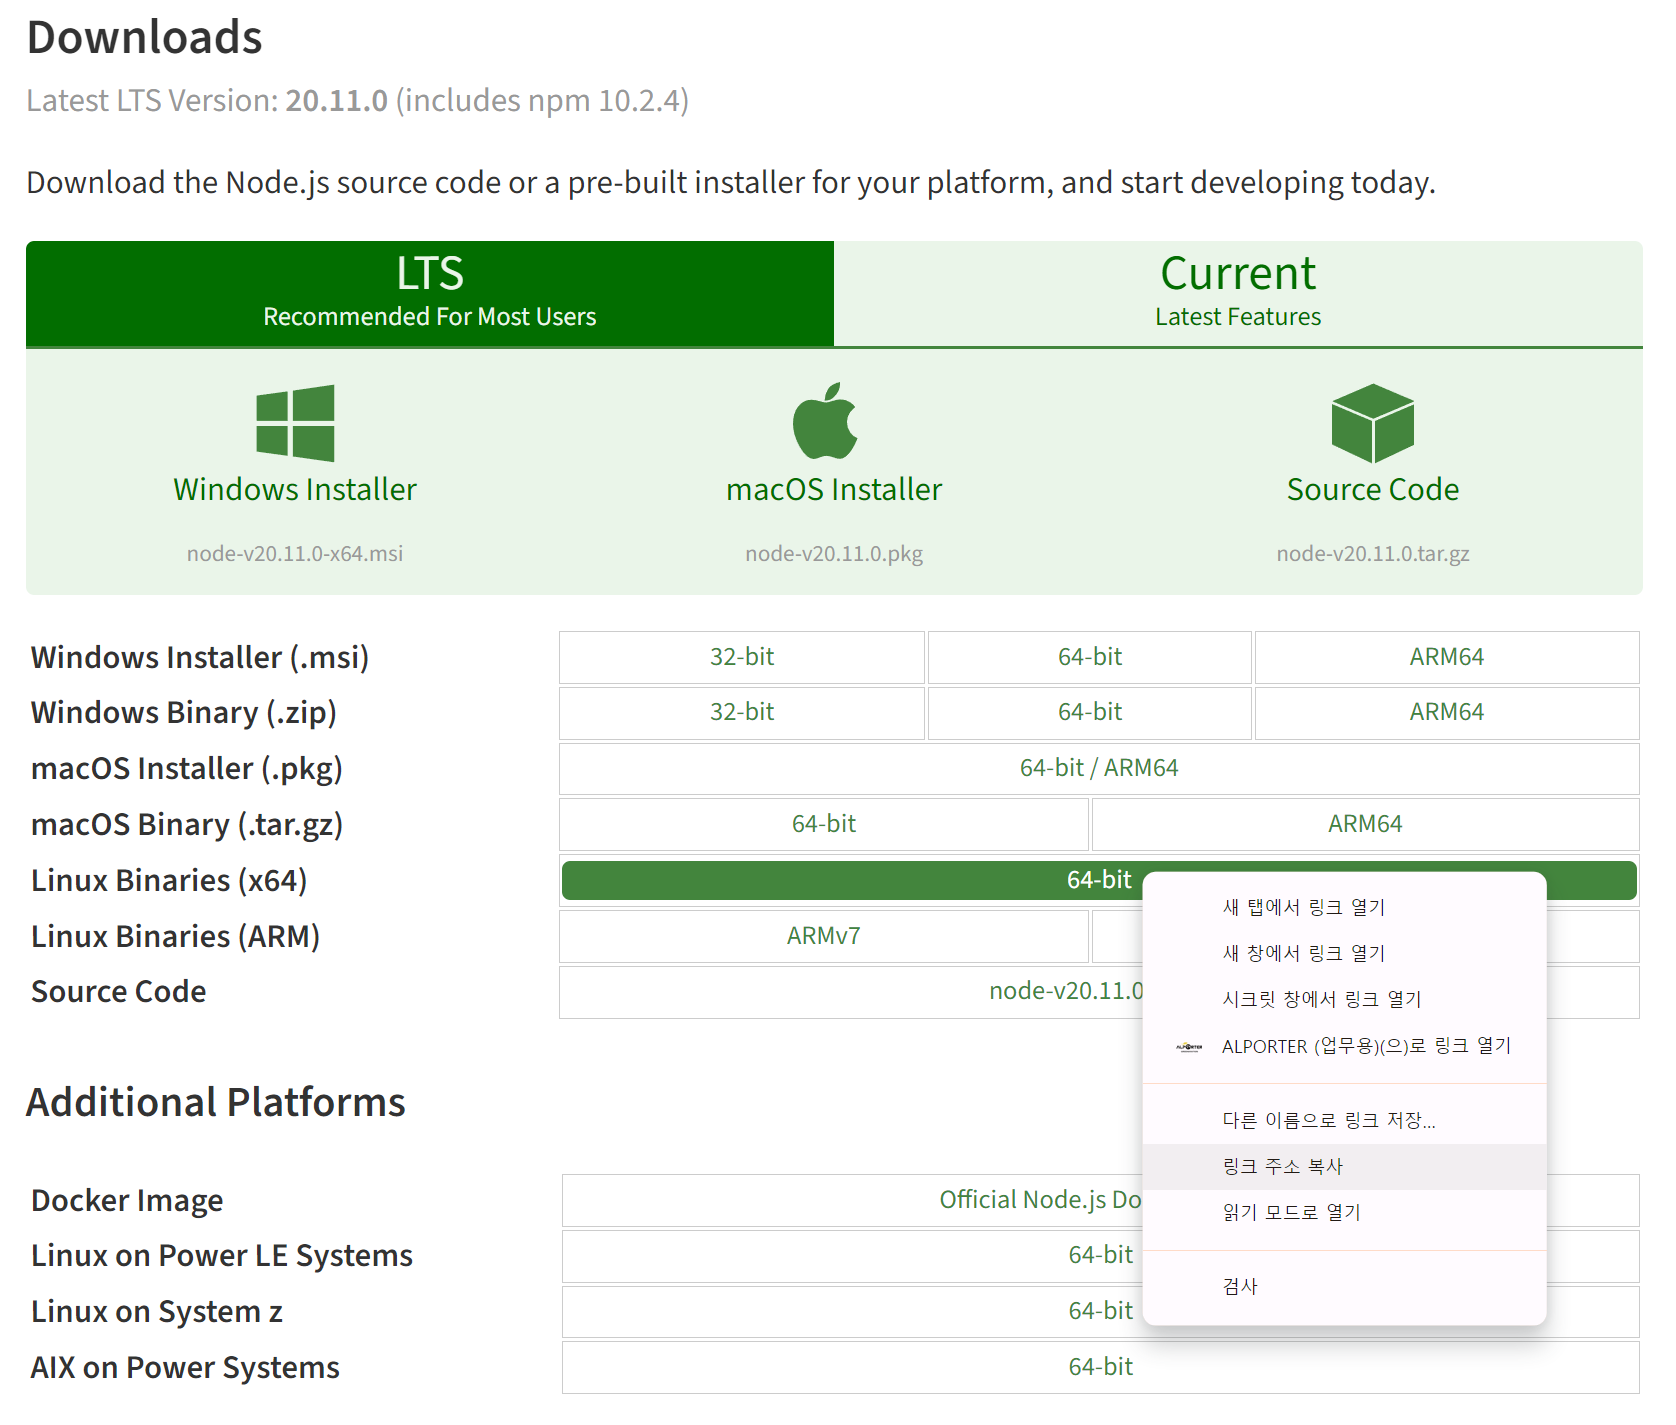
Task: Open the Windows Installer link
Action: 295,489
